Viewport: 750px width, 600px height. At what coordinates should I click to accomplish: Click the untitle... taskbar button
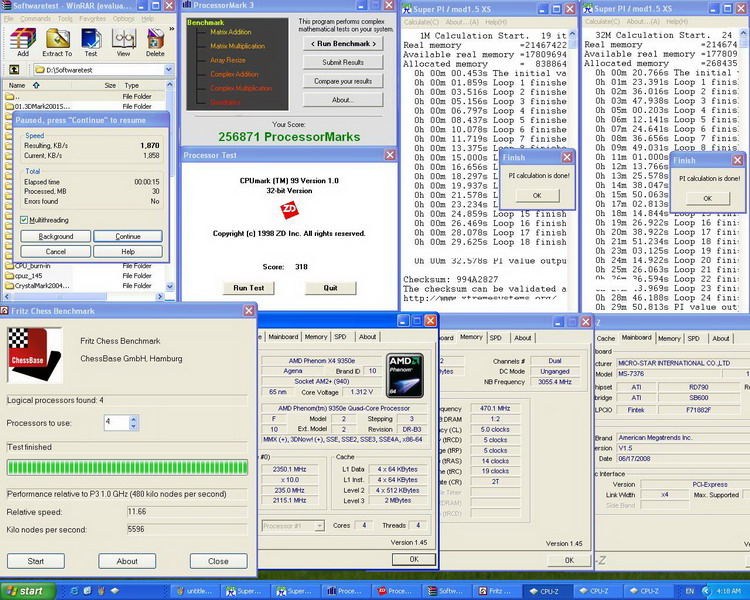point(194,591)
